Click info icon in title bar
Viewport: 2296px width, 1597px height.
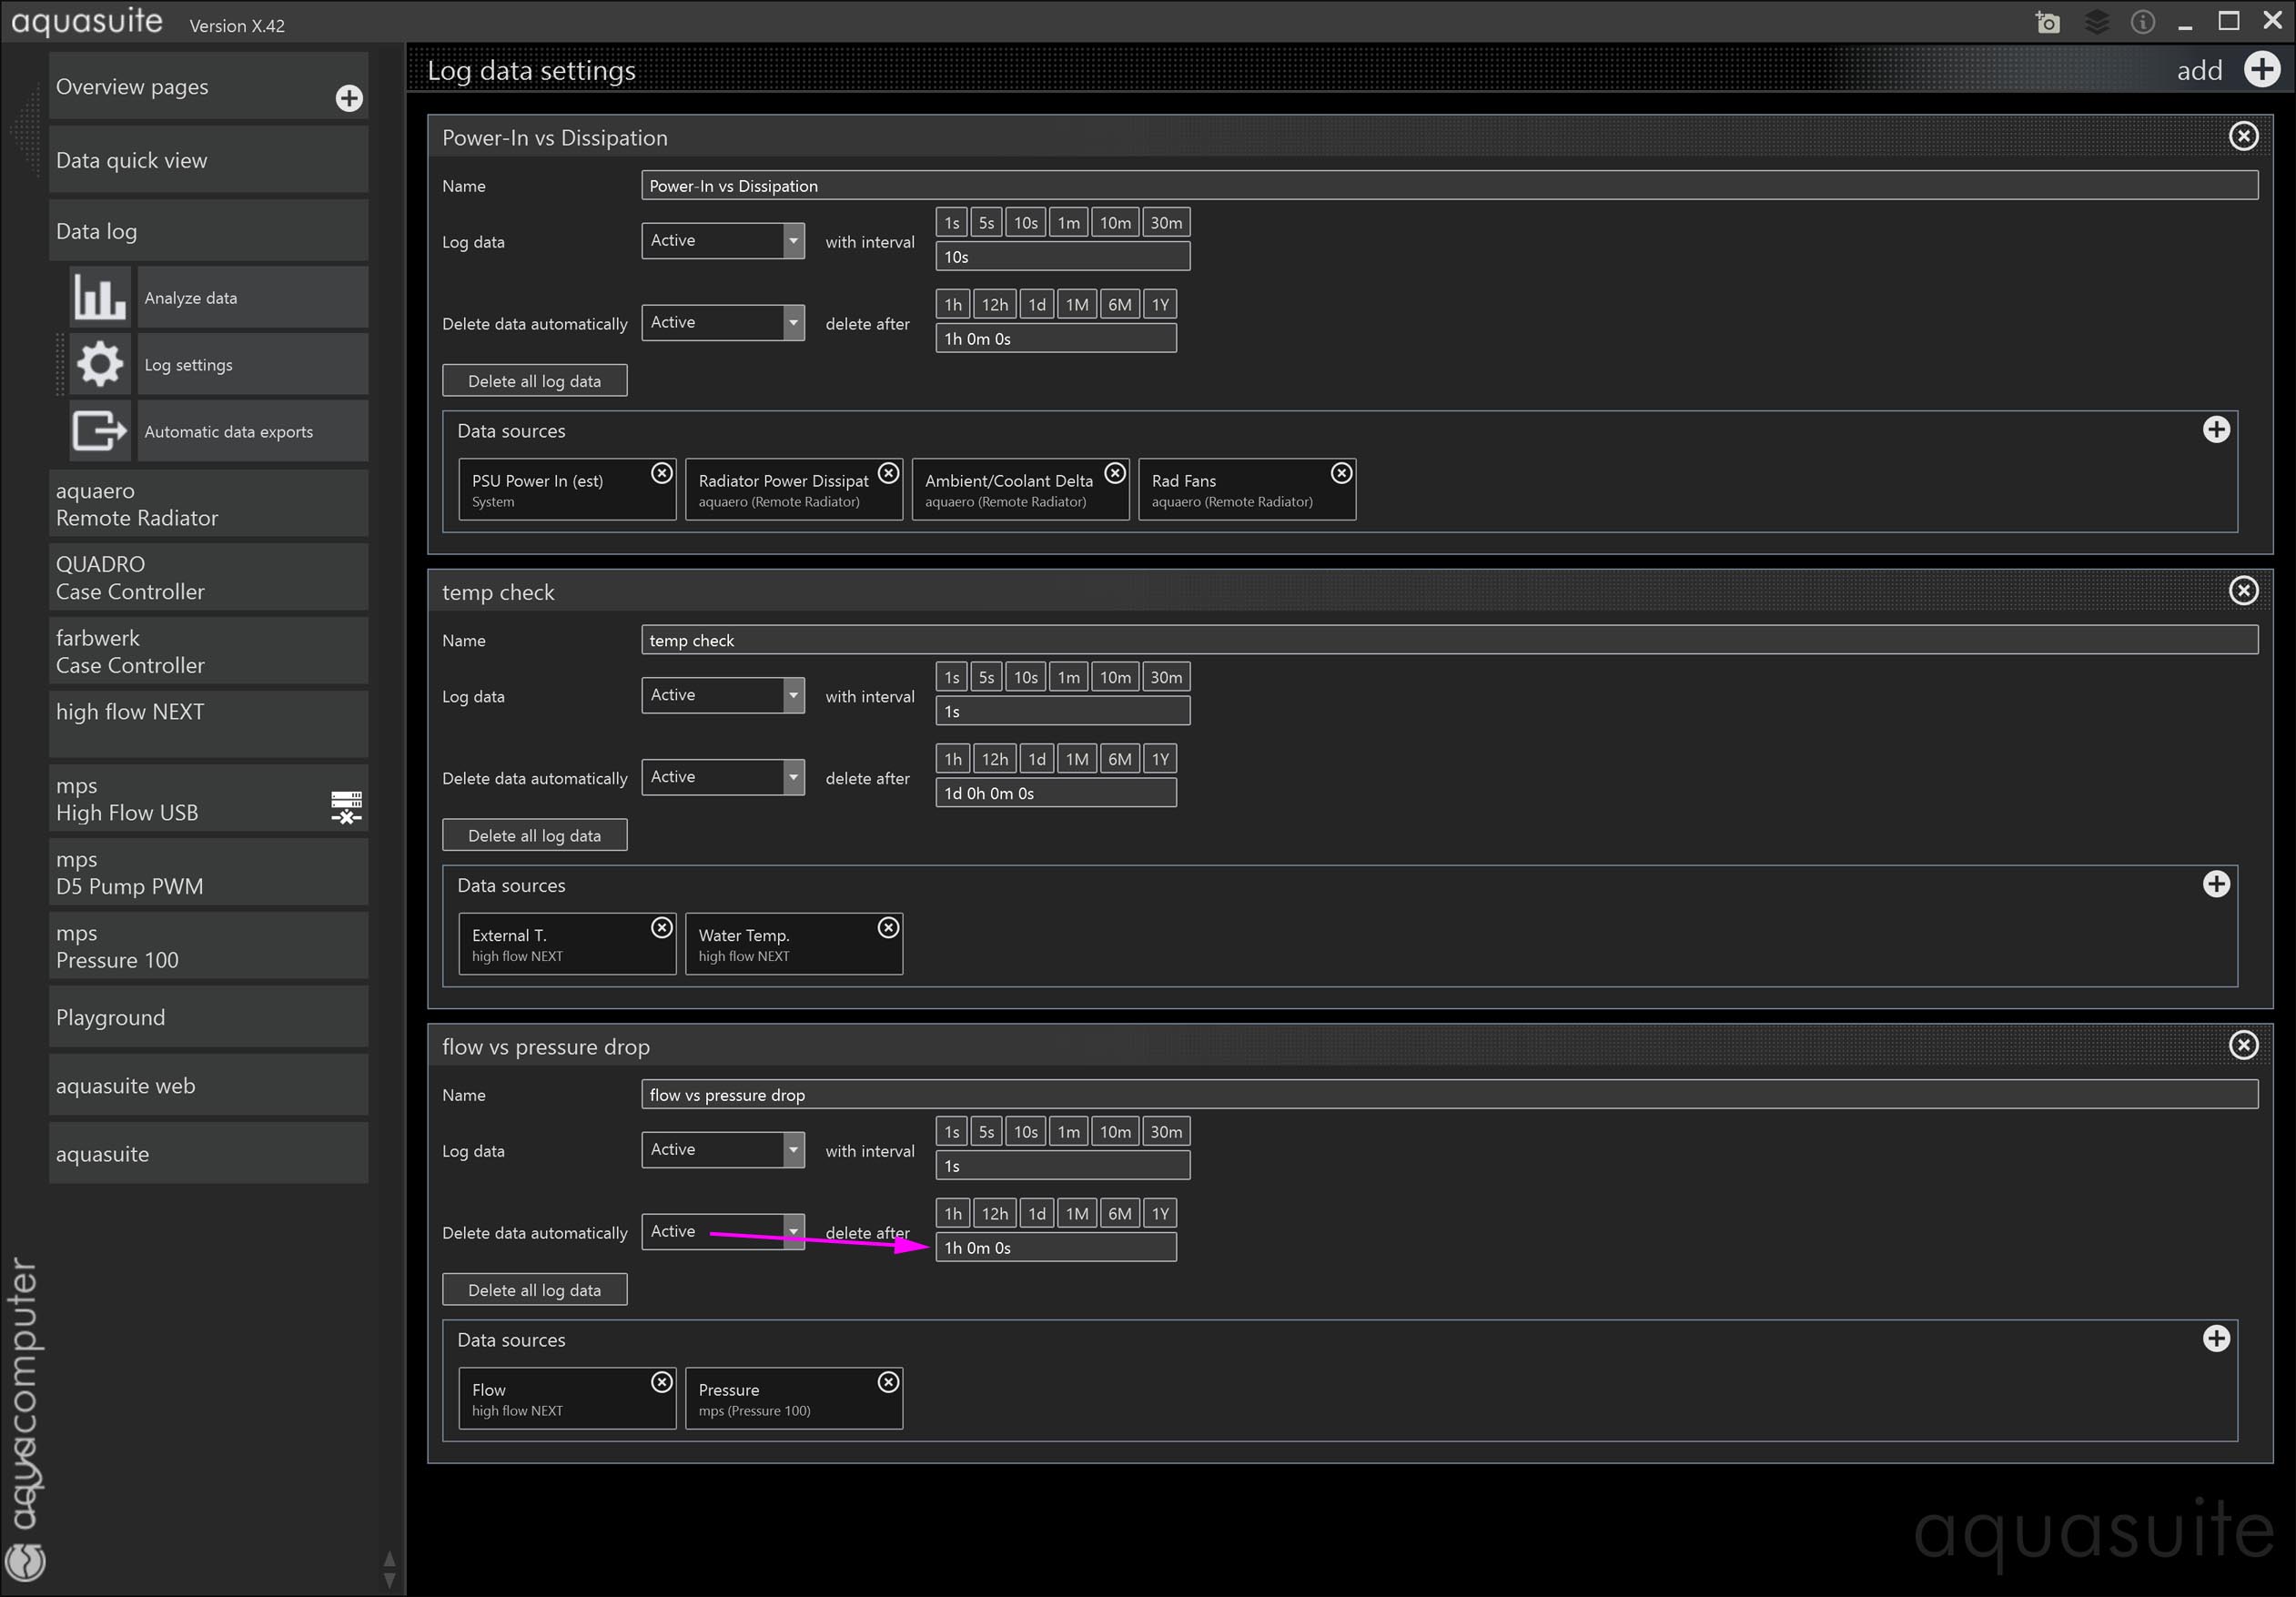(x=2142, y=22)
